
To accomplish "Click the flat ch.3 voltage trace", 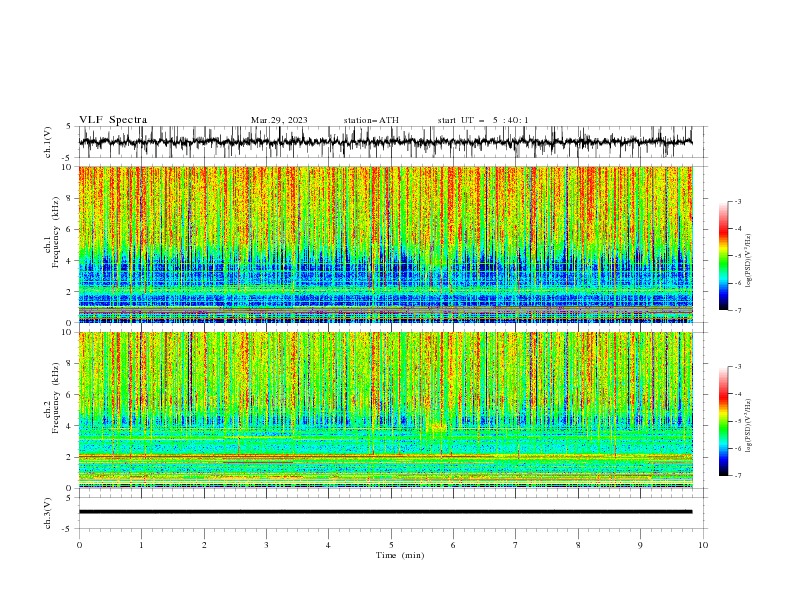I will tap(385, 512).
